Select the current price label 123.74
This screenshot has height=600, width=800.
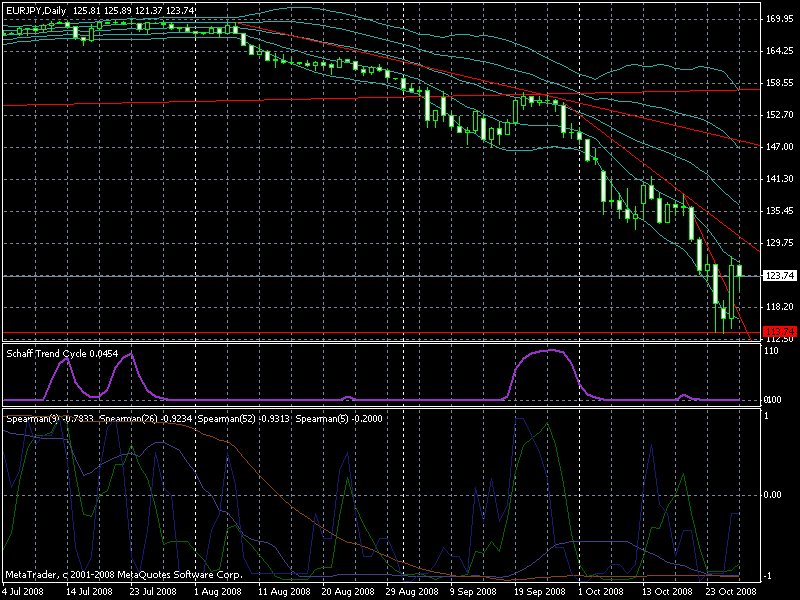point(780,276)
